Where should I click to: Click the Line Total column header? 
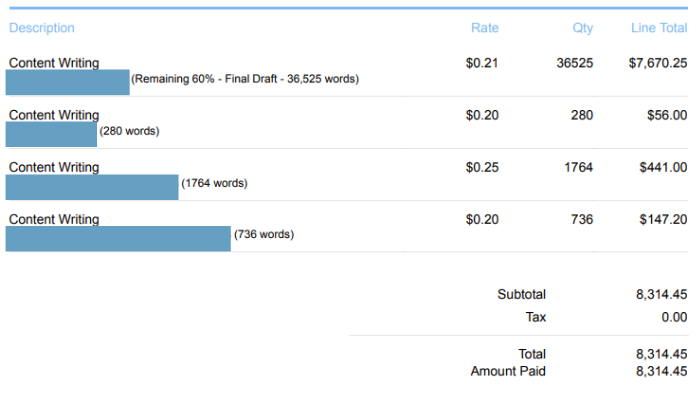pos(659,28)
